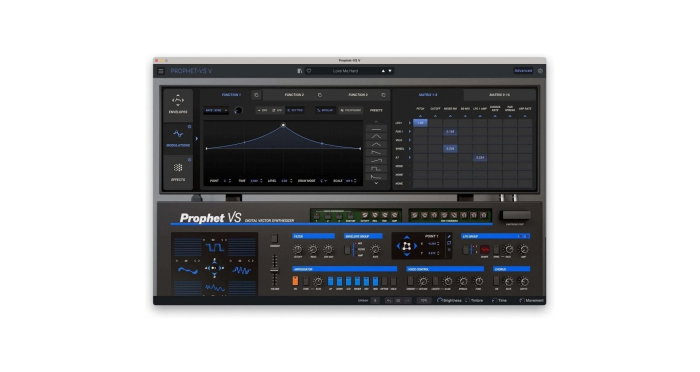Viewport: 700px width, 372px height.
Task: Click the filter Reso knob
Action: [313, 249]
